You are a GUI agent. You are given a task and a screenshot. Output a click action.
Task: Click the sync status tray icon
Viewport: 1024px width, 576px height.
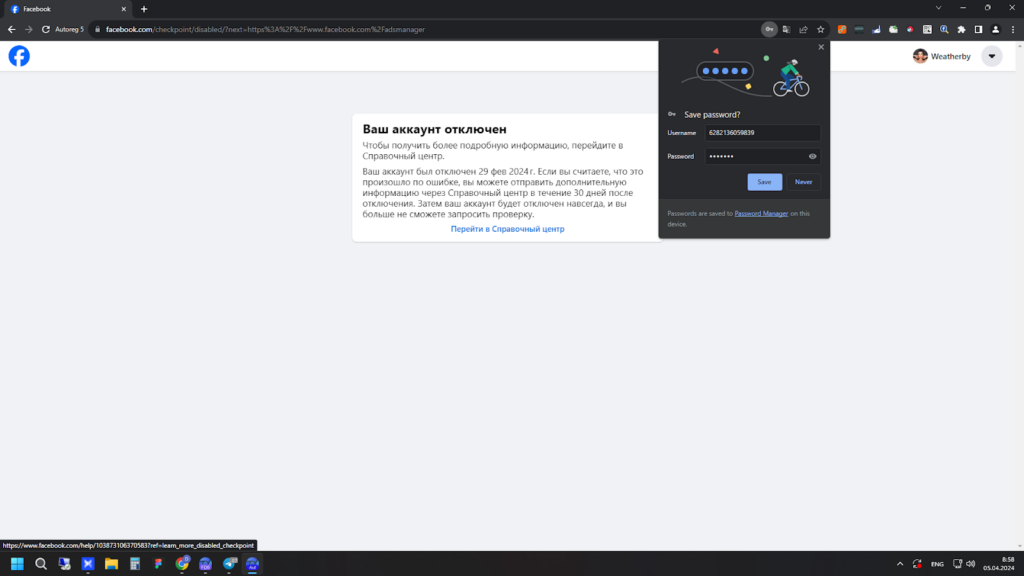[917, 564]
